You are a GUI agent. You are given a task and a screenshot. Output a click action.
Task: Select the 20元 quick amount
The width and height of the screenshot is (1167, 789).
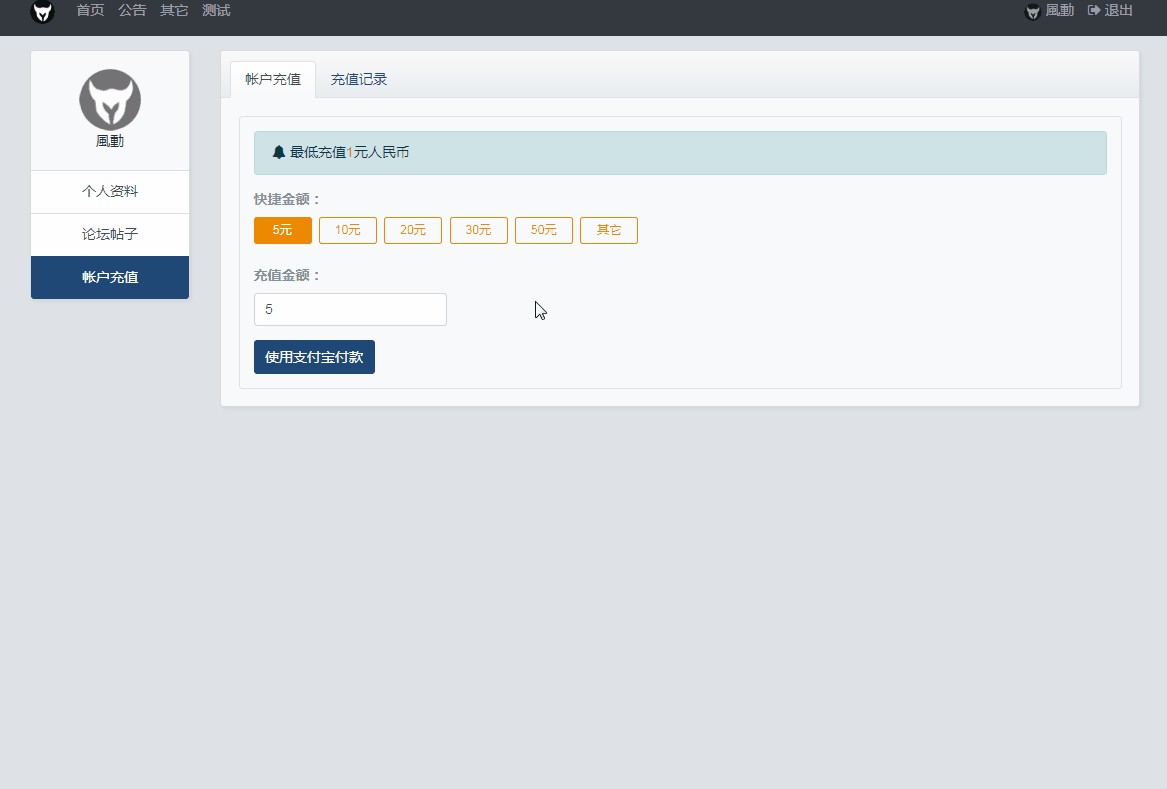[x=413, y=230]
